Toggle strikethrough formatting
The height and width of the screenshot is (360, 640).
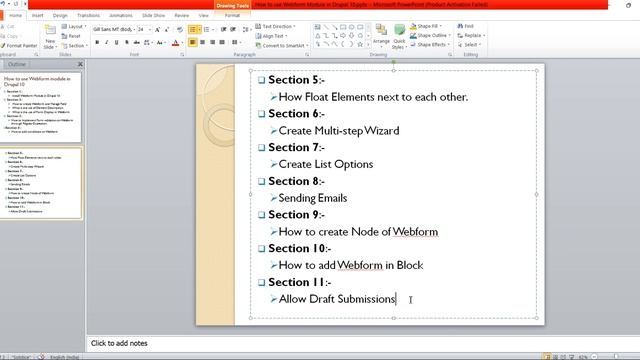coord(136,42)
